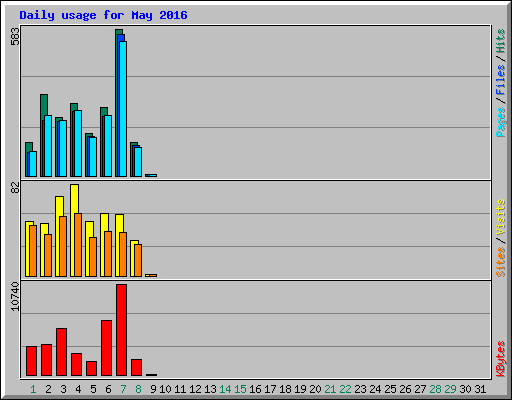Image resolution: width=512 pixels, height=400 pixels.
Task: Click day 3 on the x-axis
Action: coord(63,389)
